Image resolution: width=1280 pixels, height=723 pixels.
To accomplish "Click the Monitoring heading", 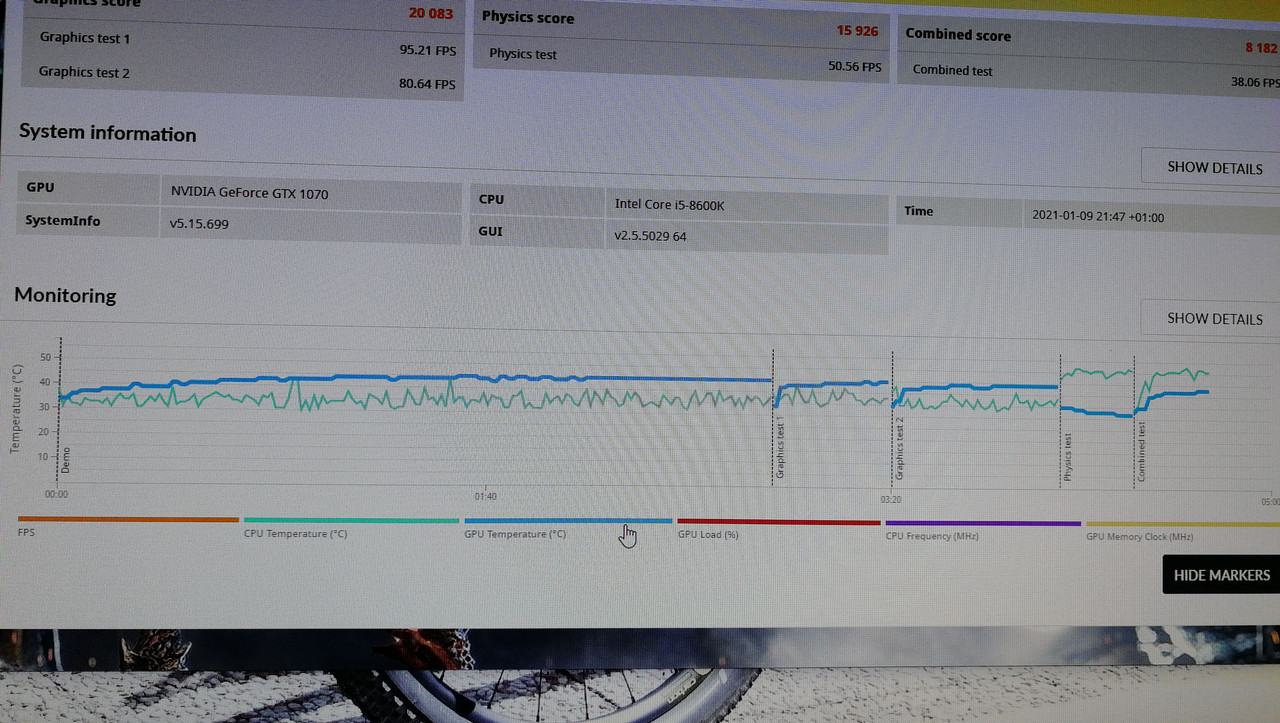I will point(65,295).
